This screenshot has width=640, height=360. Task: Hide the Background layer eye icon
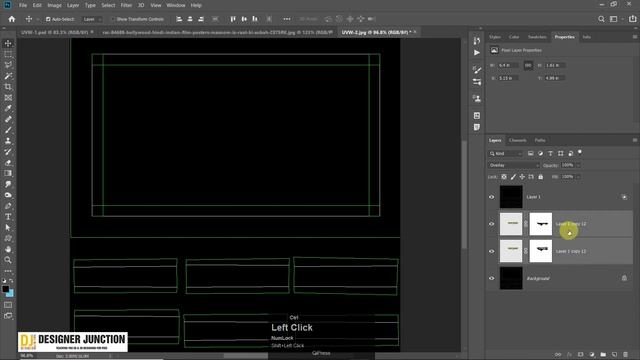pyautogui.click(x=491, y=278)
